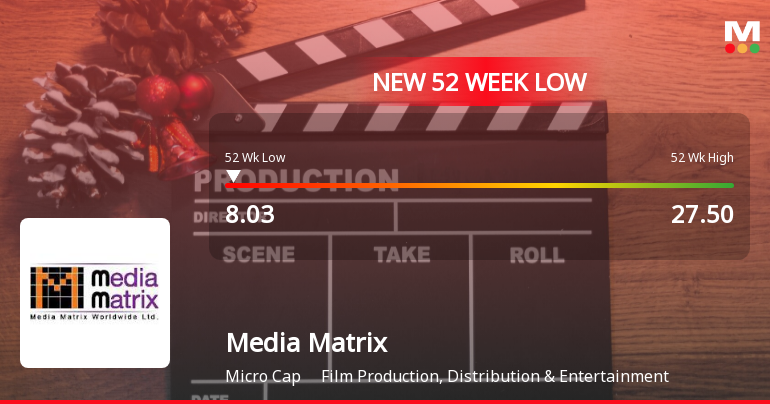This screenshot has width=770, height=404.
Task: Click the Media Matrix company name
Action: point(307,343)
